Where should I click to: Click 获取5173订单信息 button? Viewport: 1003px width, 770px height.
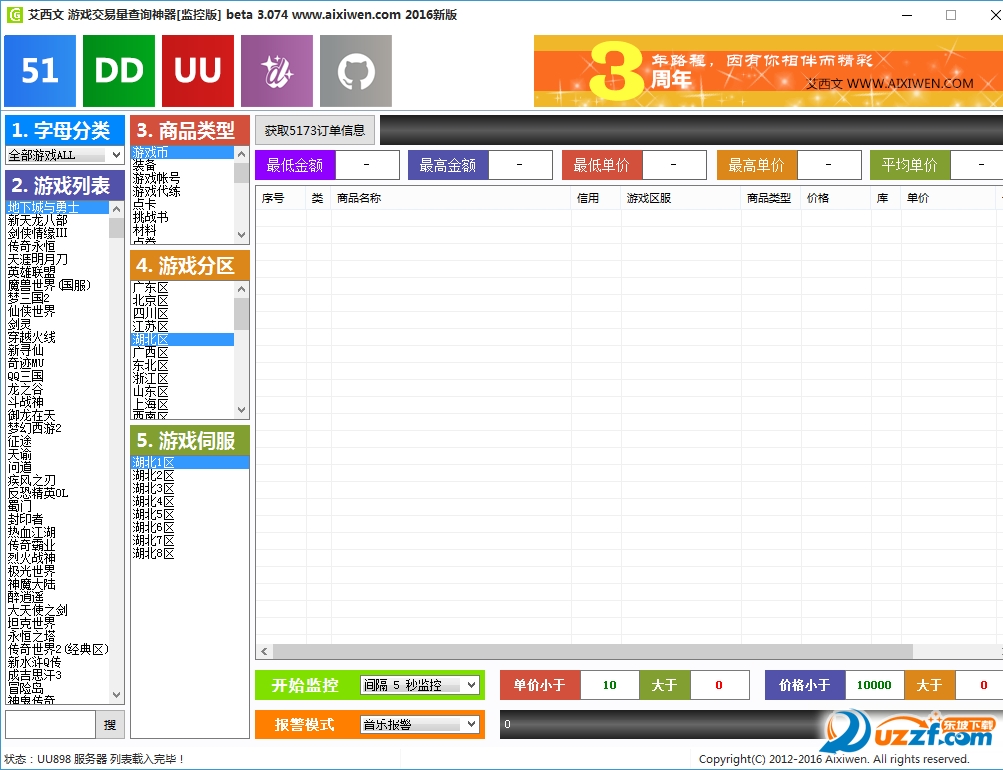[315, 130]
